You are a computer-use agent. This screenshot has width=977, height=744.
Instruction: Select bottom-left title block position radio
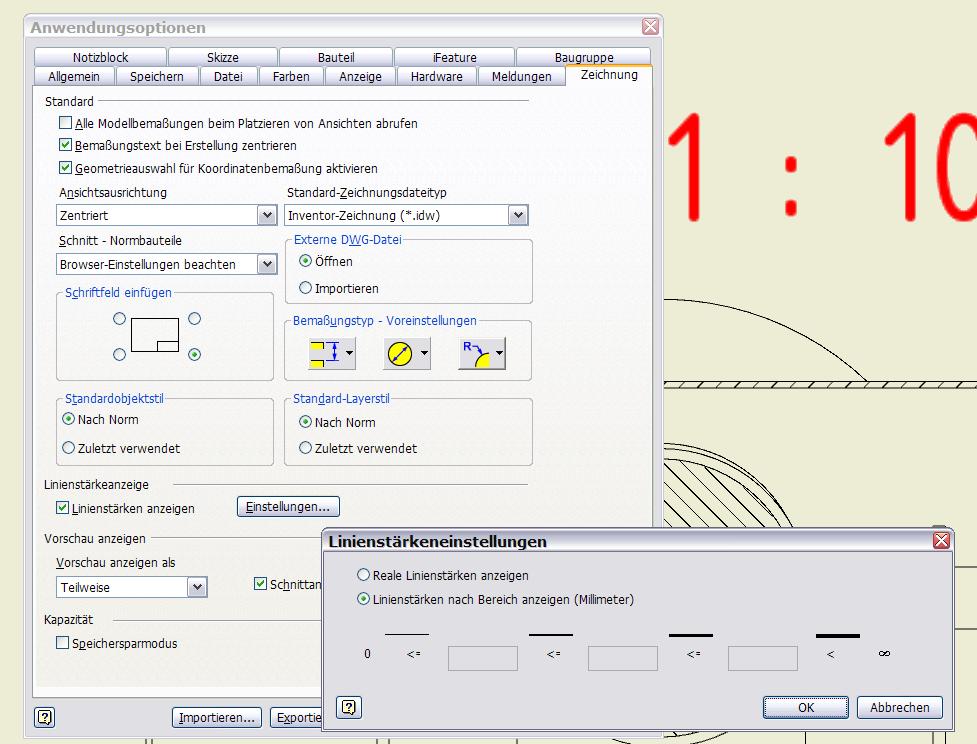(119, 355)
